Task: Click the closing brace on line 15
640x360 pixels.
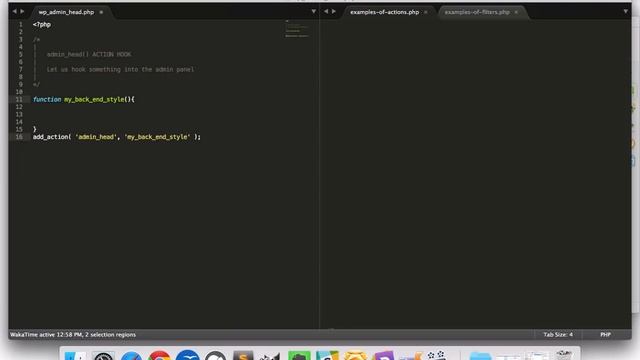Action: point(35,129)
